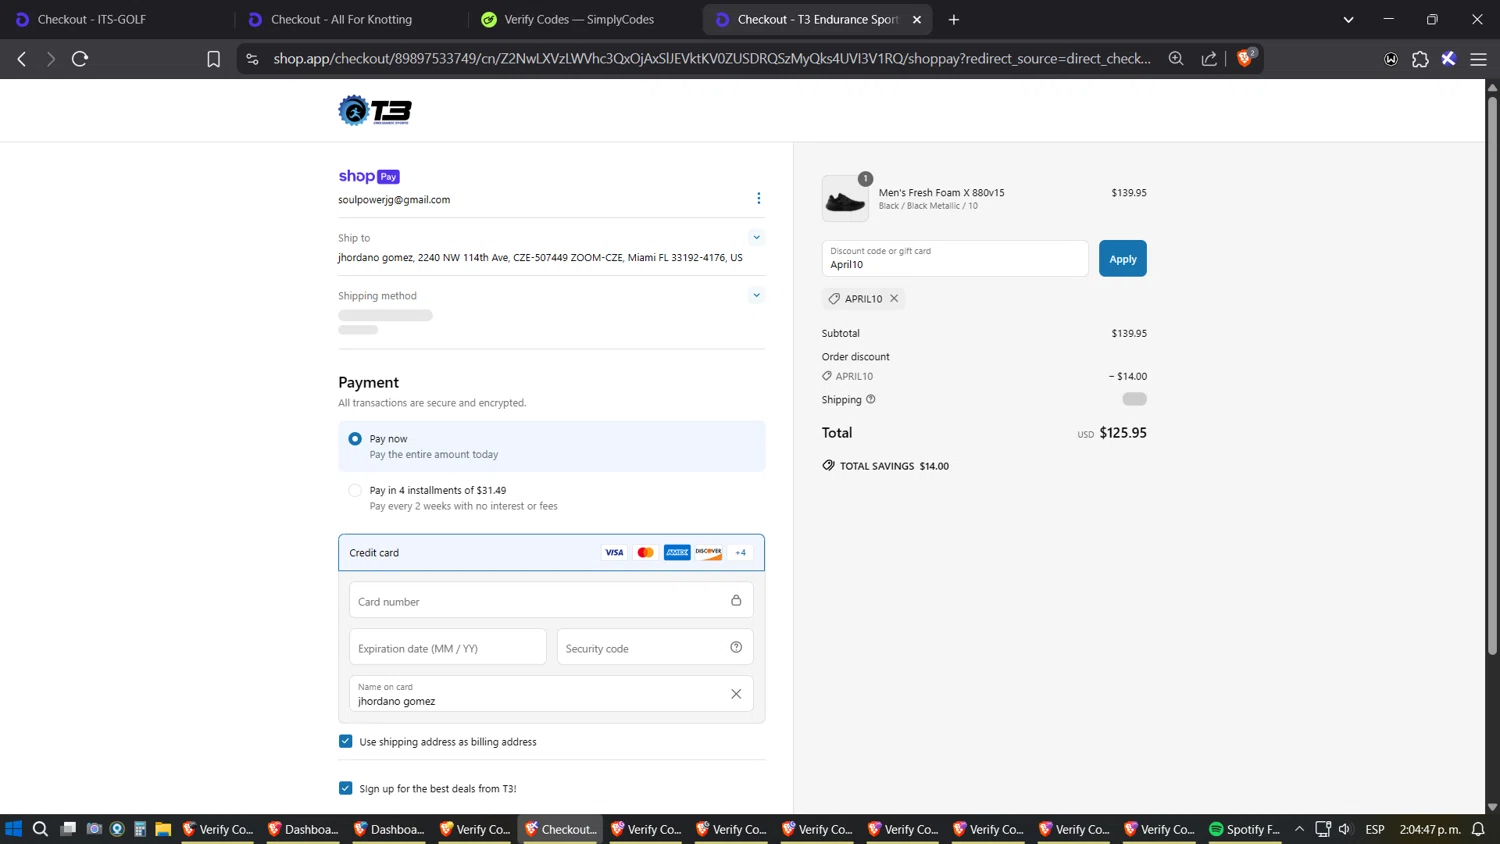The height and width of the screenshot is (844, 1500).
Task: Click the Credit card payment header
Action: (x=551, y=552)
